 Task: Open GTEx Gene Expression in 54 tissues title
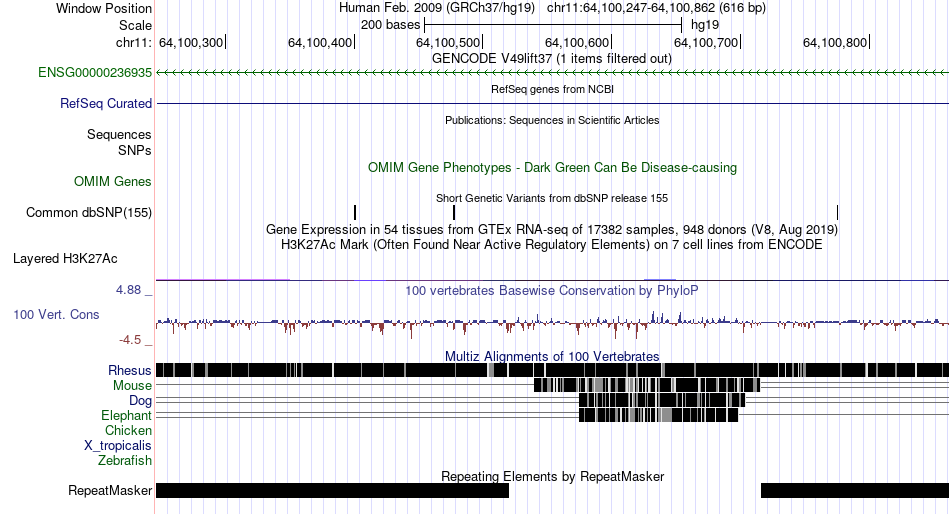[552, 230]
